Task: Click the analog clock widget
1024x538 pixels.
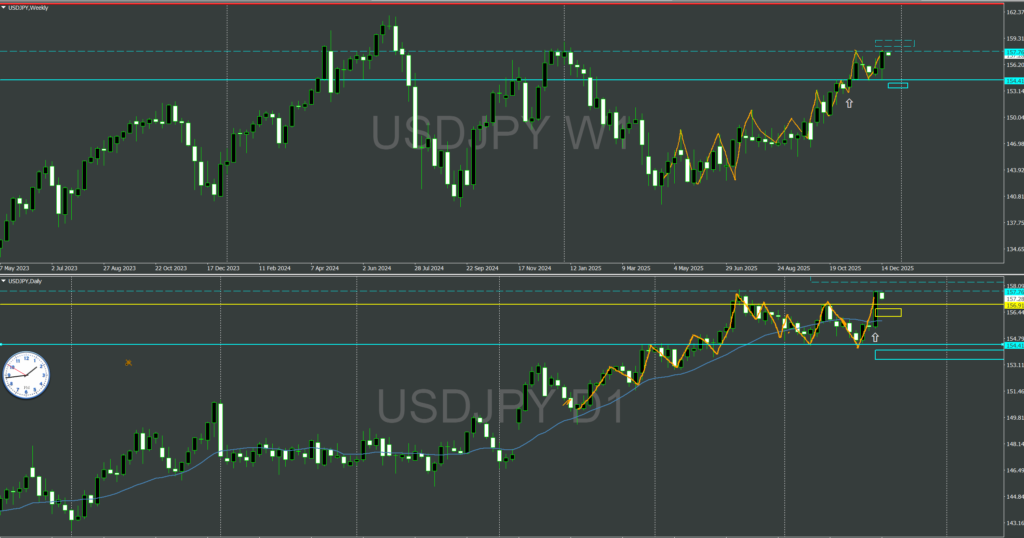Action: [x=26, y=374]
